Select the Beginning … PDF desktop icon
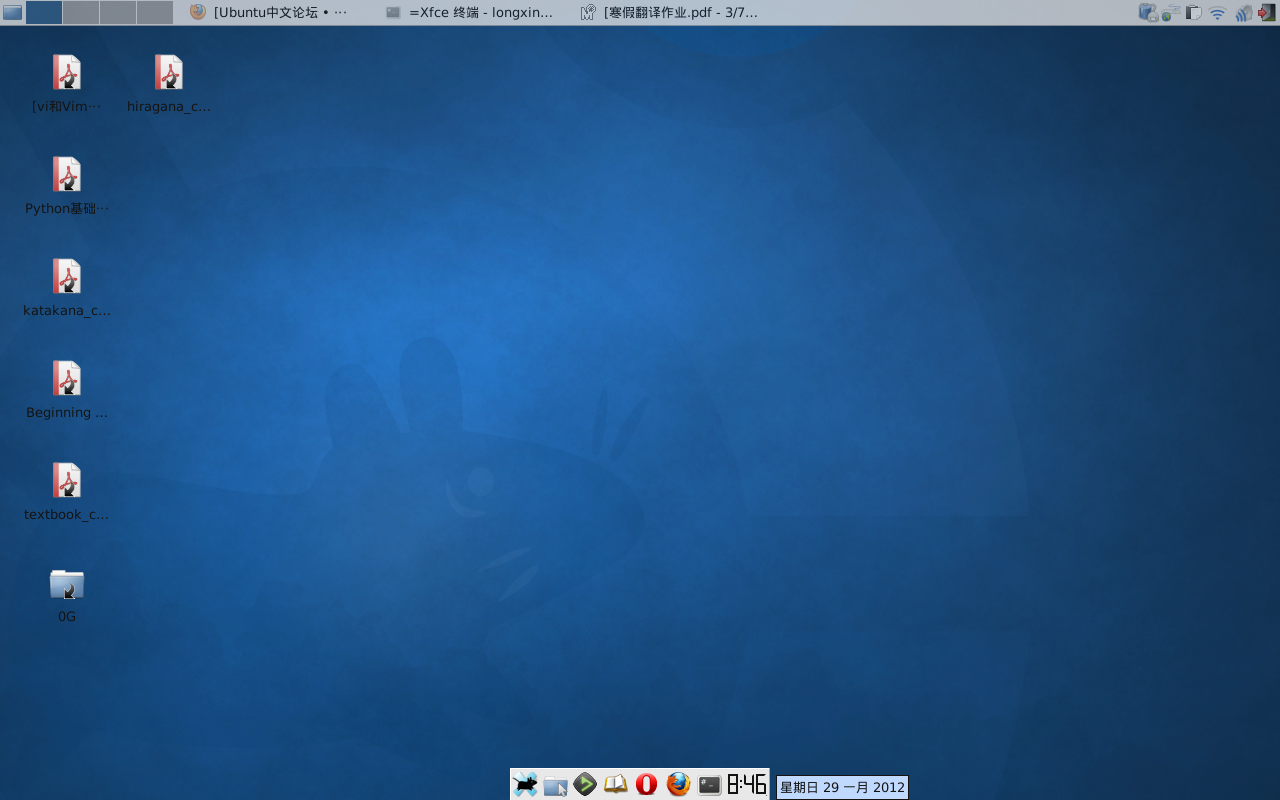Screen dimensions: 1280x800 (67, 390)
